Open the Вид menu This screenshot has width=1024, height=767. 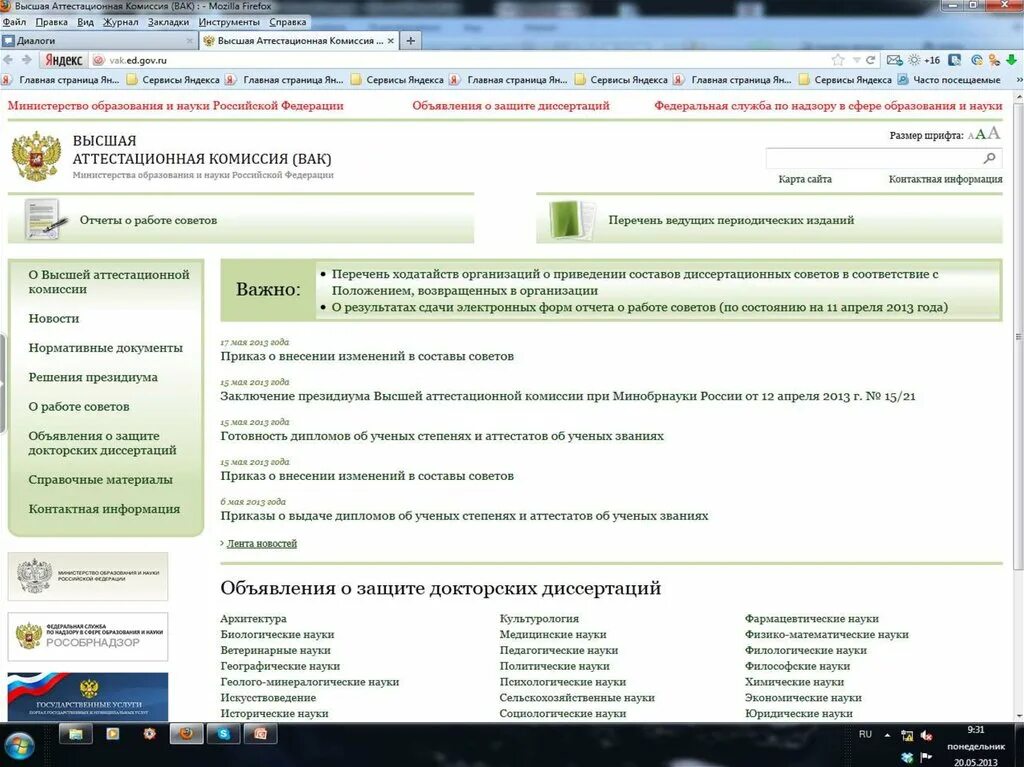click(x=86, y=22)
